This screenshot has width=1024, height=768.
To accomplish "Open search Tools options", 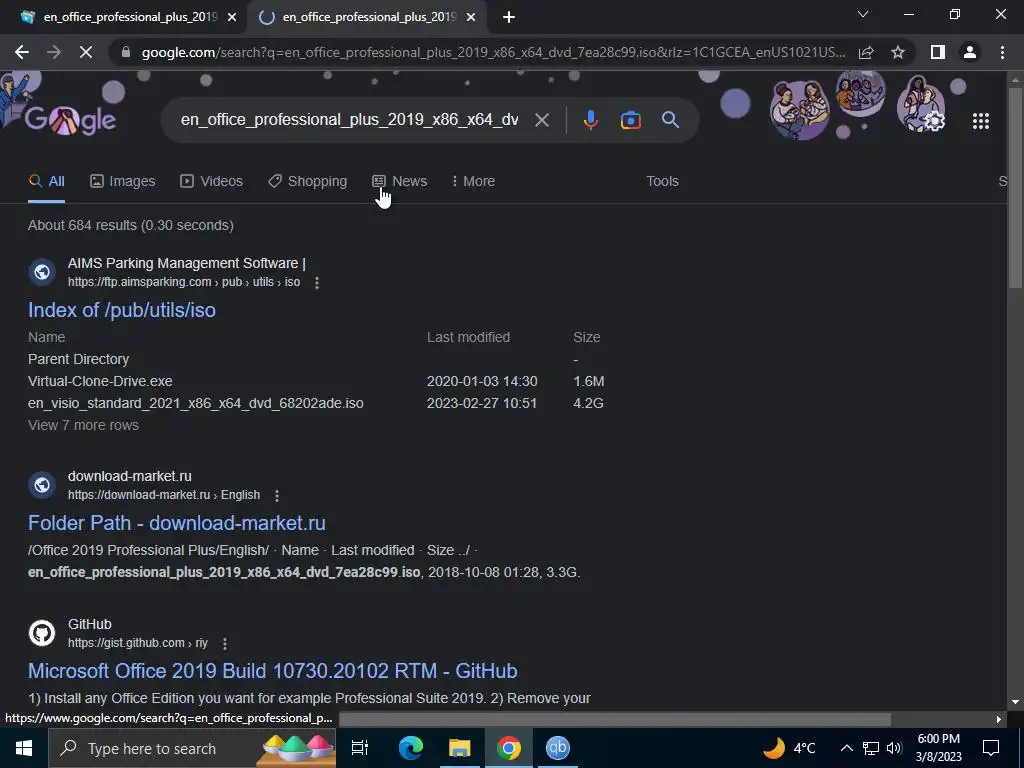I will coord(662,181).
